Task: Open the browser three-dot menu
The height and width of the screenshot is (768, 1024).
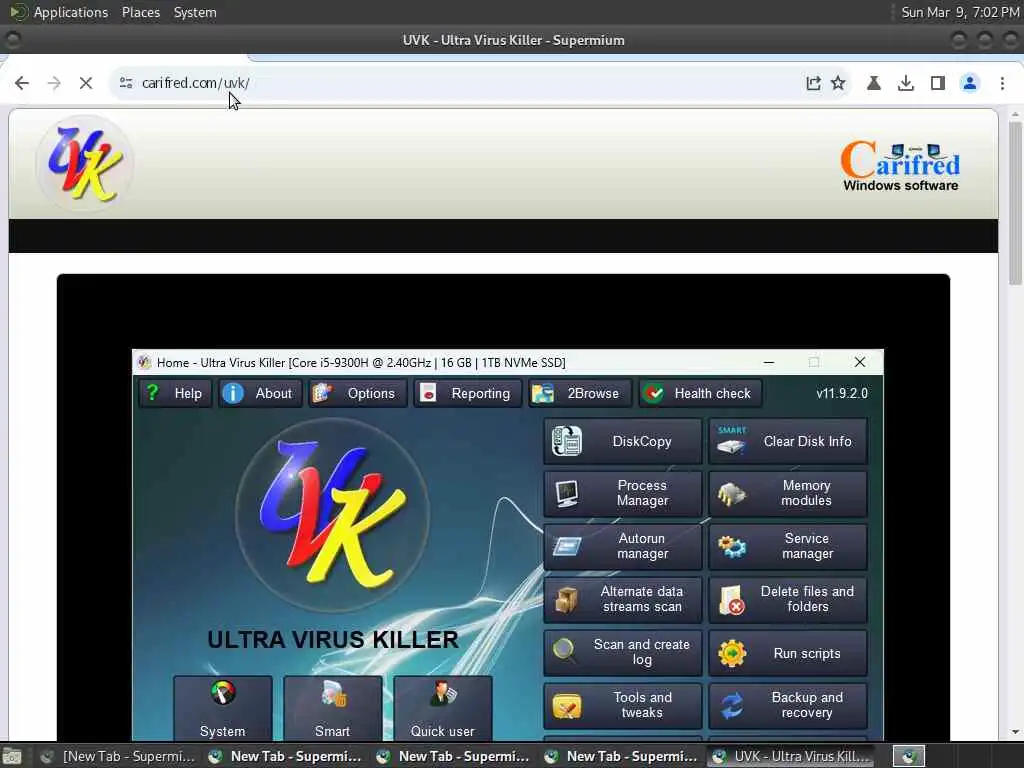Action: pyautogui.click(x=1002, y=83)
